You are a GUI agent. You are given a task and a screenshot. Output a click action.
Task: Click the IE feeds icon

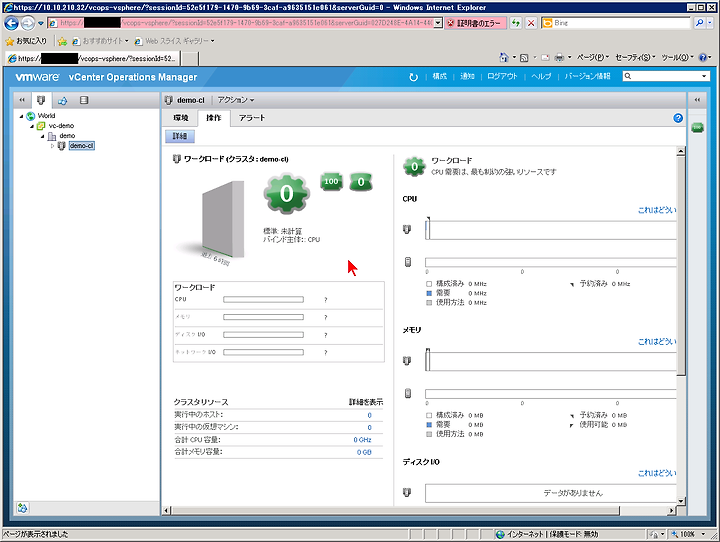coord(524,57)
